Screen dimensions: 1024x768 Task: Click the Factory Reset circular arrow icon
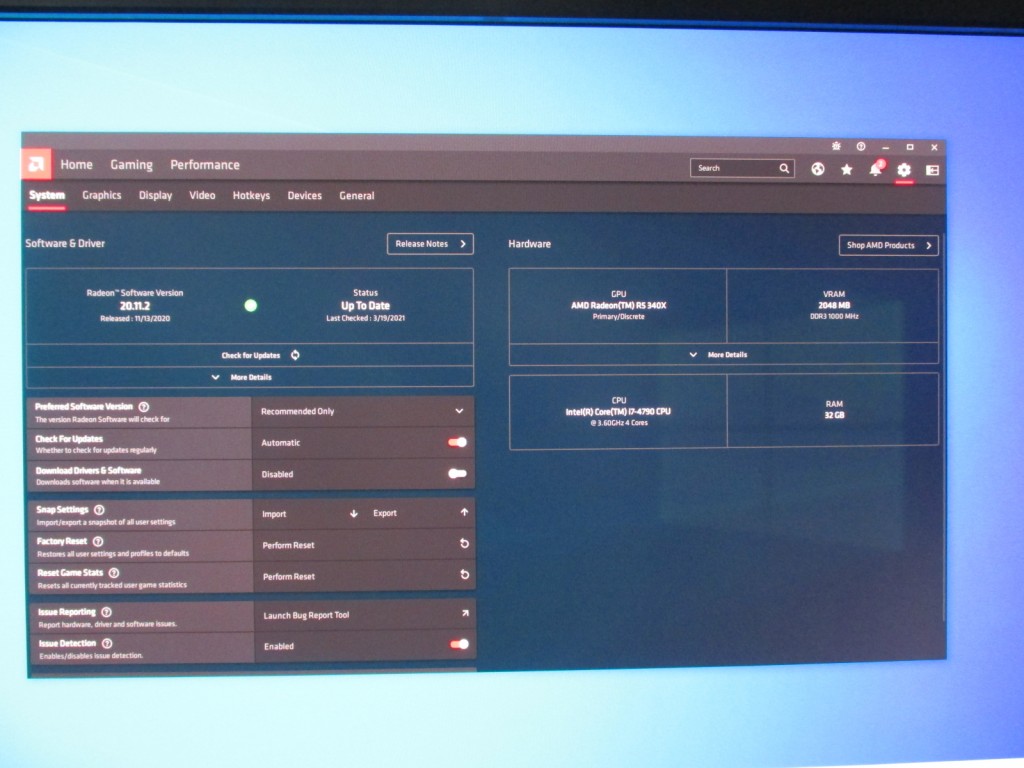pyautogui.click(x=464, y=543)
